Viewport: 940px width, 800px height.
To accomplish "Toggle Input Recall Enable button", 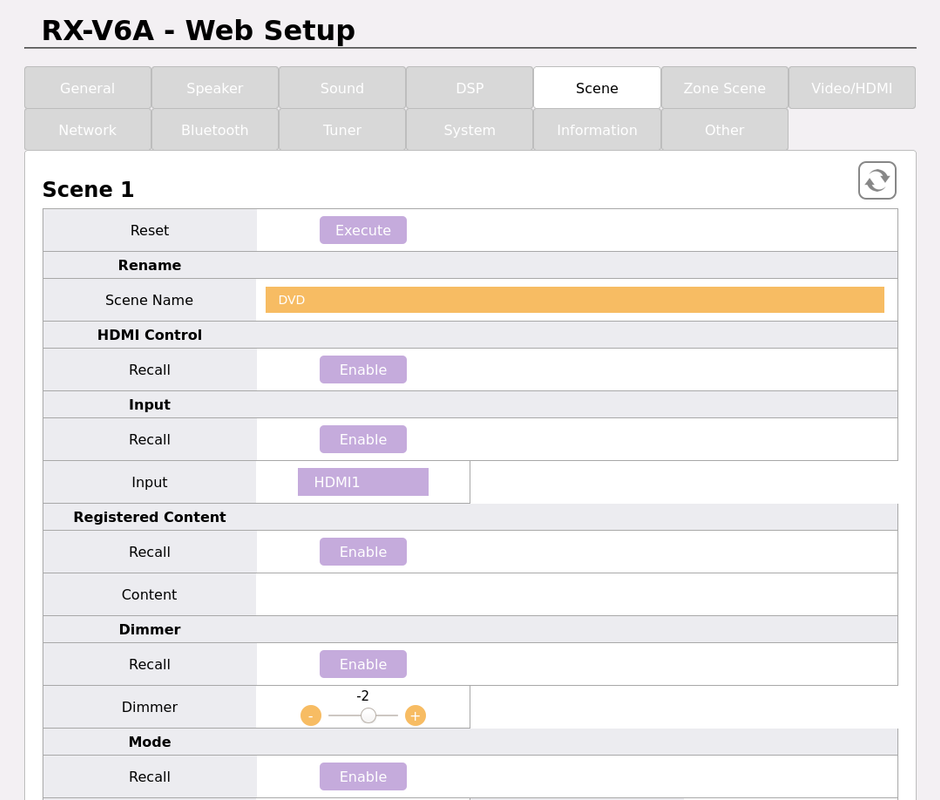I will point(363,440).
